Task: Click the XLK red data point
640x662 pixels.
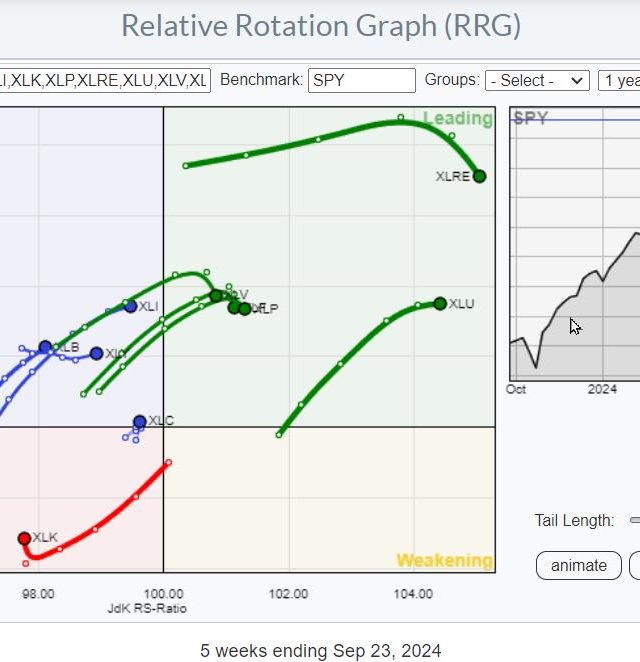Action: point(24,538)
